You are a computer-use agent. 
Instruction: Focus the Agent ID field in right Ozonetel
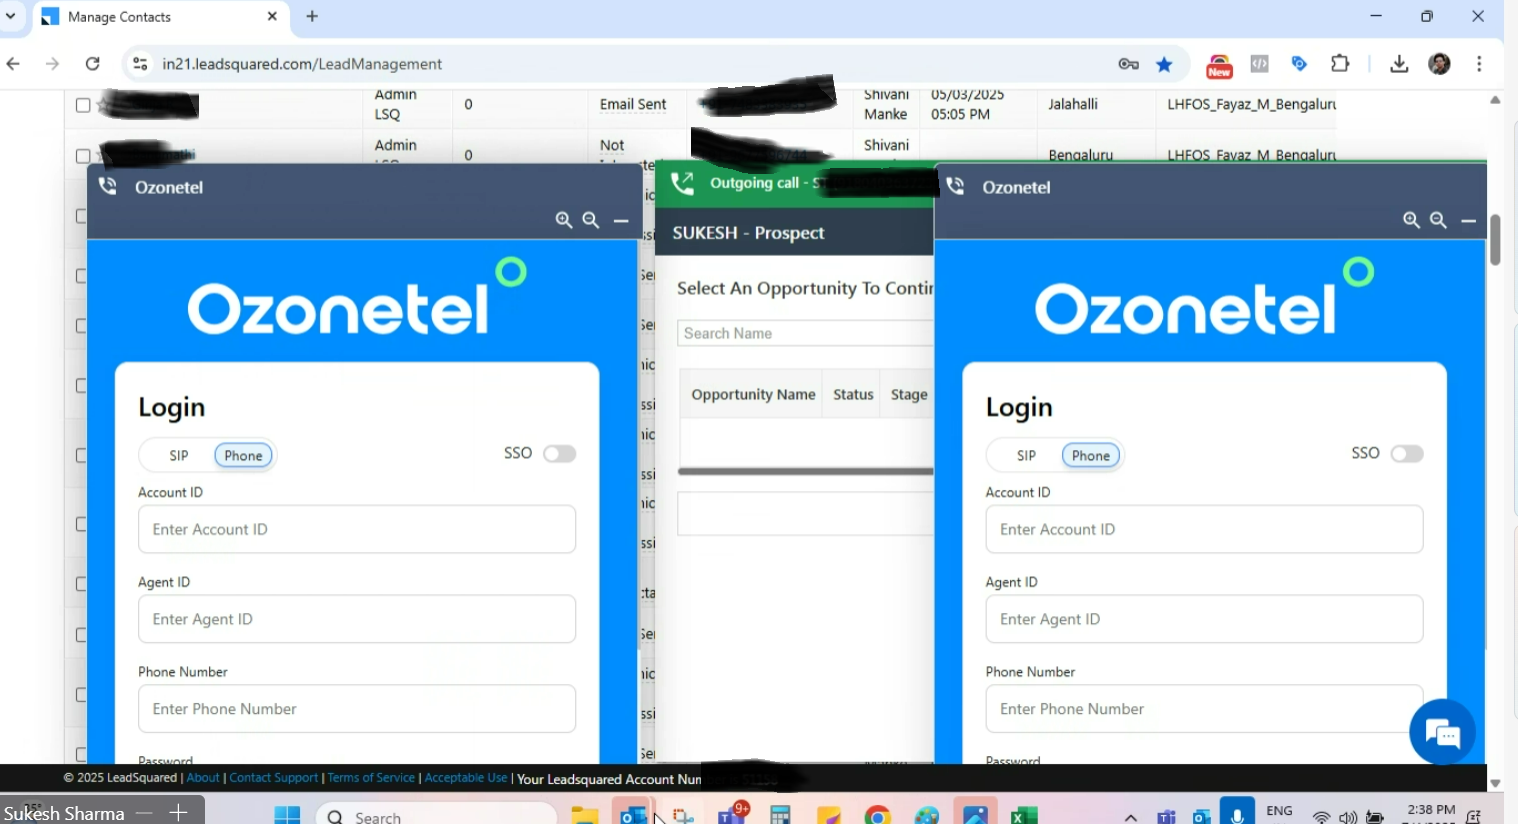pos(1204,619)
